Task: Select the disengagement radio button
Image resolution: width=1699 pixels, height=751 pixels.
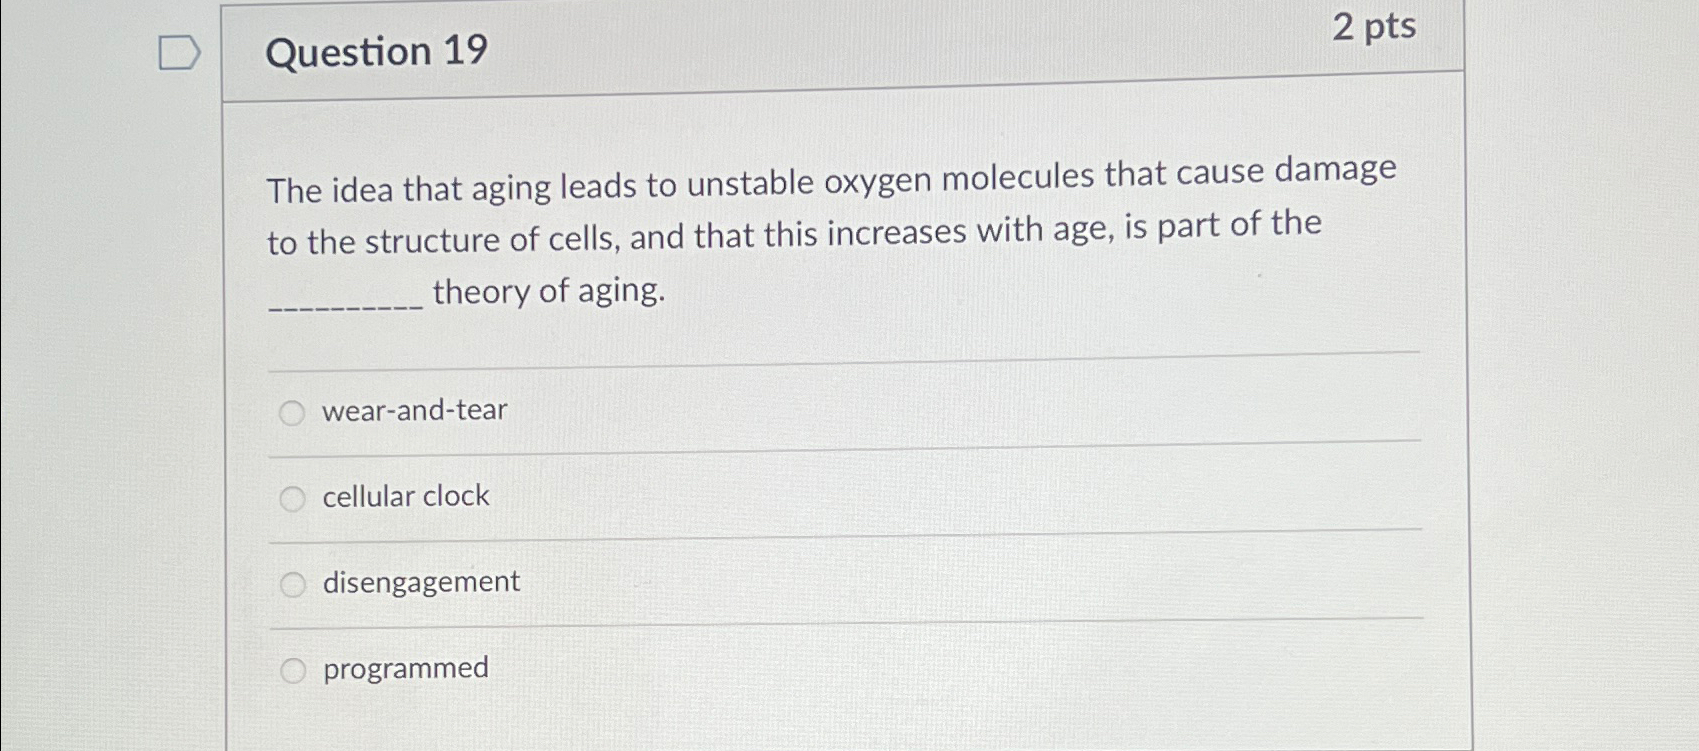Action: pos(293,583)
